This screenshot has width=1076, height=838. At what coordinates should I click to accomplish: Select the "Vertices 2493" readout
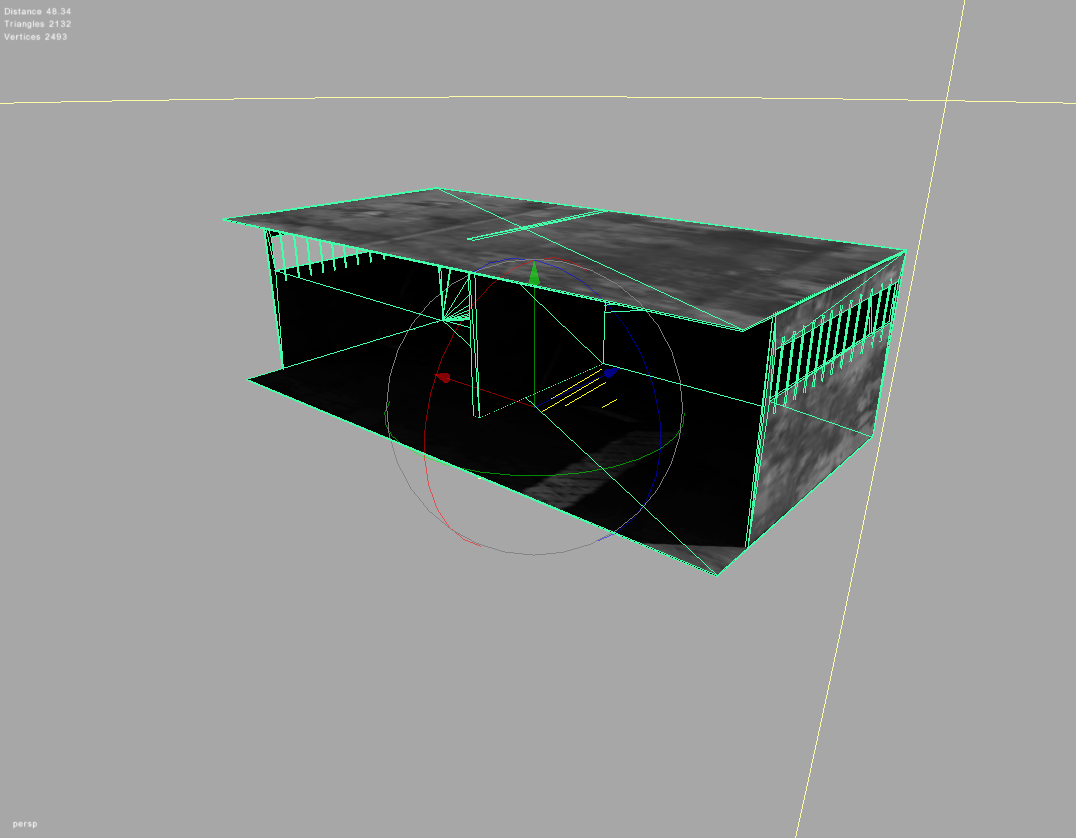click(36, 37)
